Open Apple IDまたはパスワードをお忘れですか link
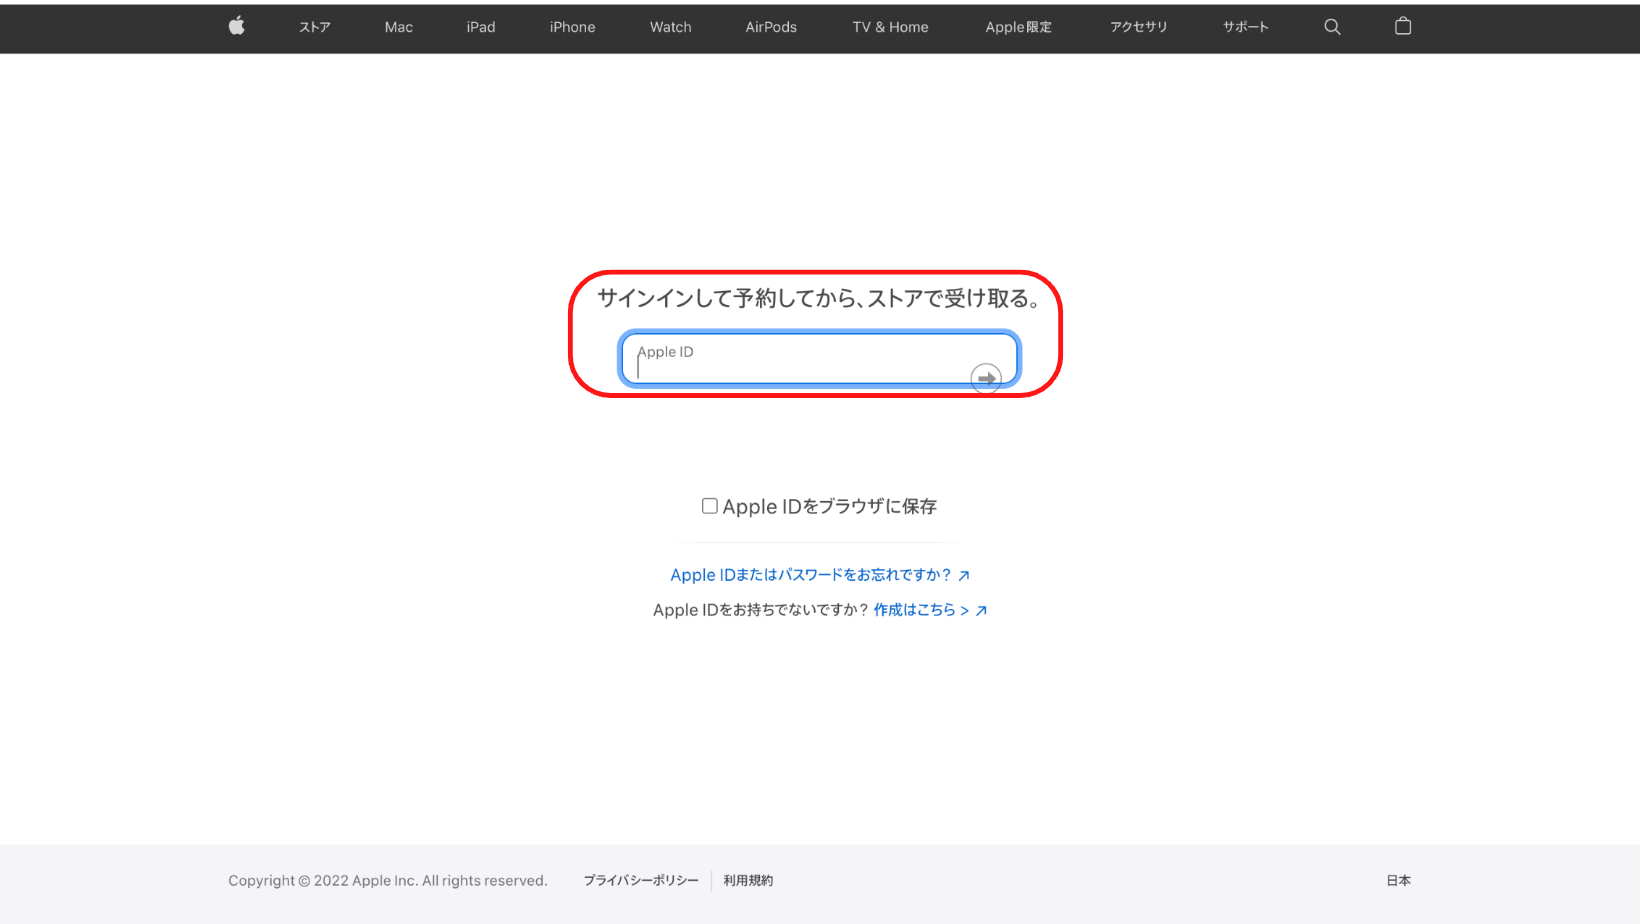This screenshot has height=924, width=1640. point(820,575)
